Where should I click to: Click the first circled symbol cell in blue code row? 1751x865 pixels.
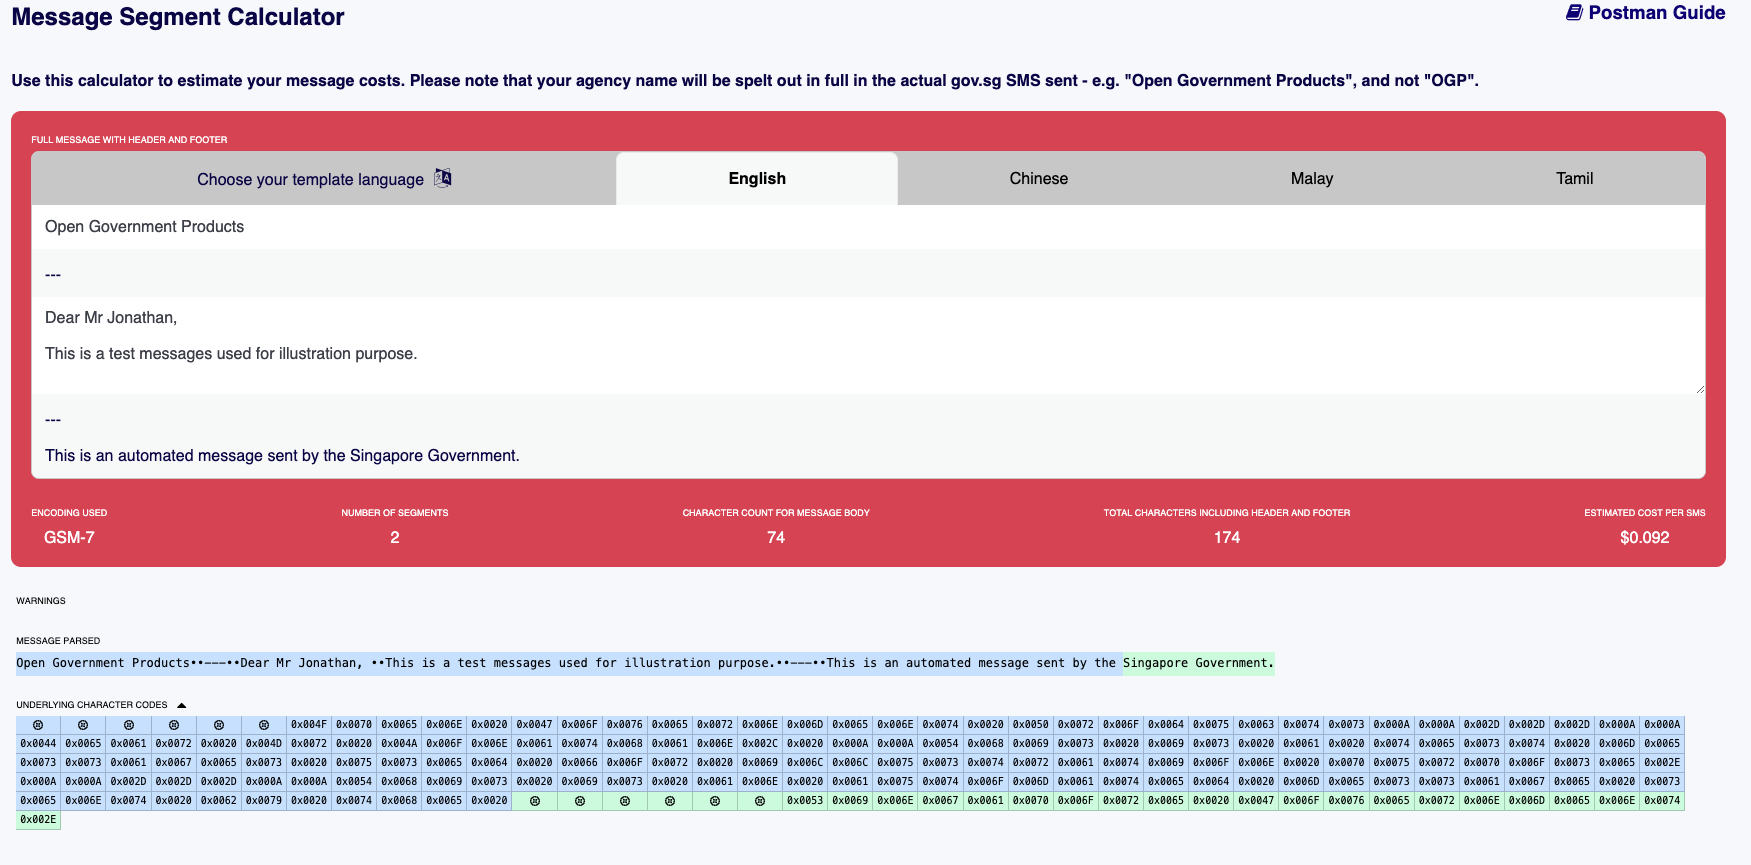(38, 725)
